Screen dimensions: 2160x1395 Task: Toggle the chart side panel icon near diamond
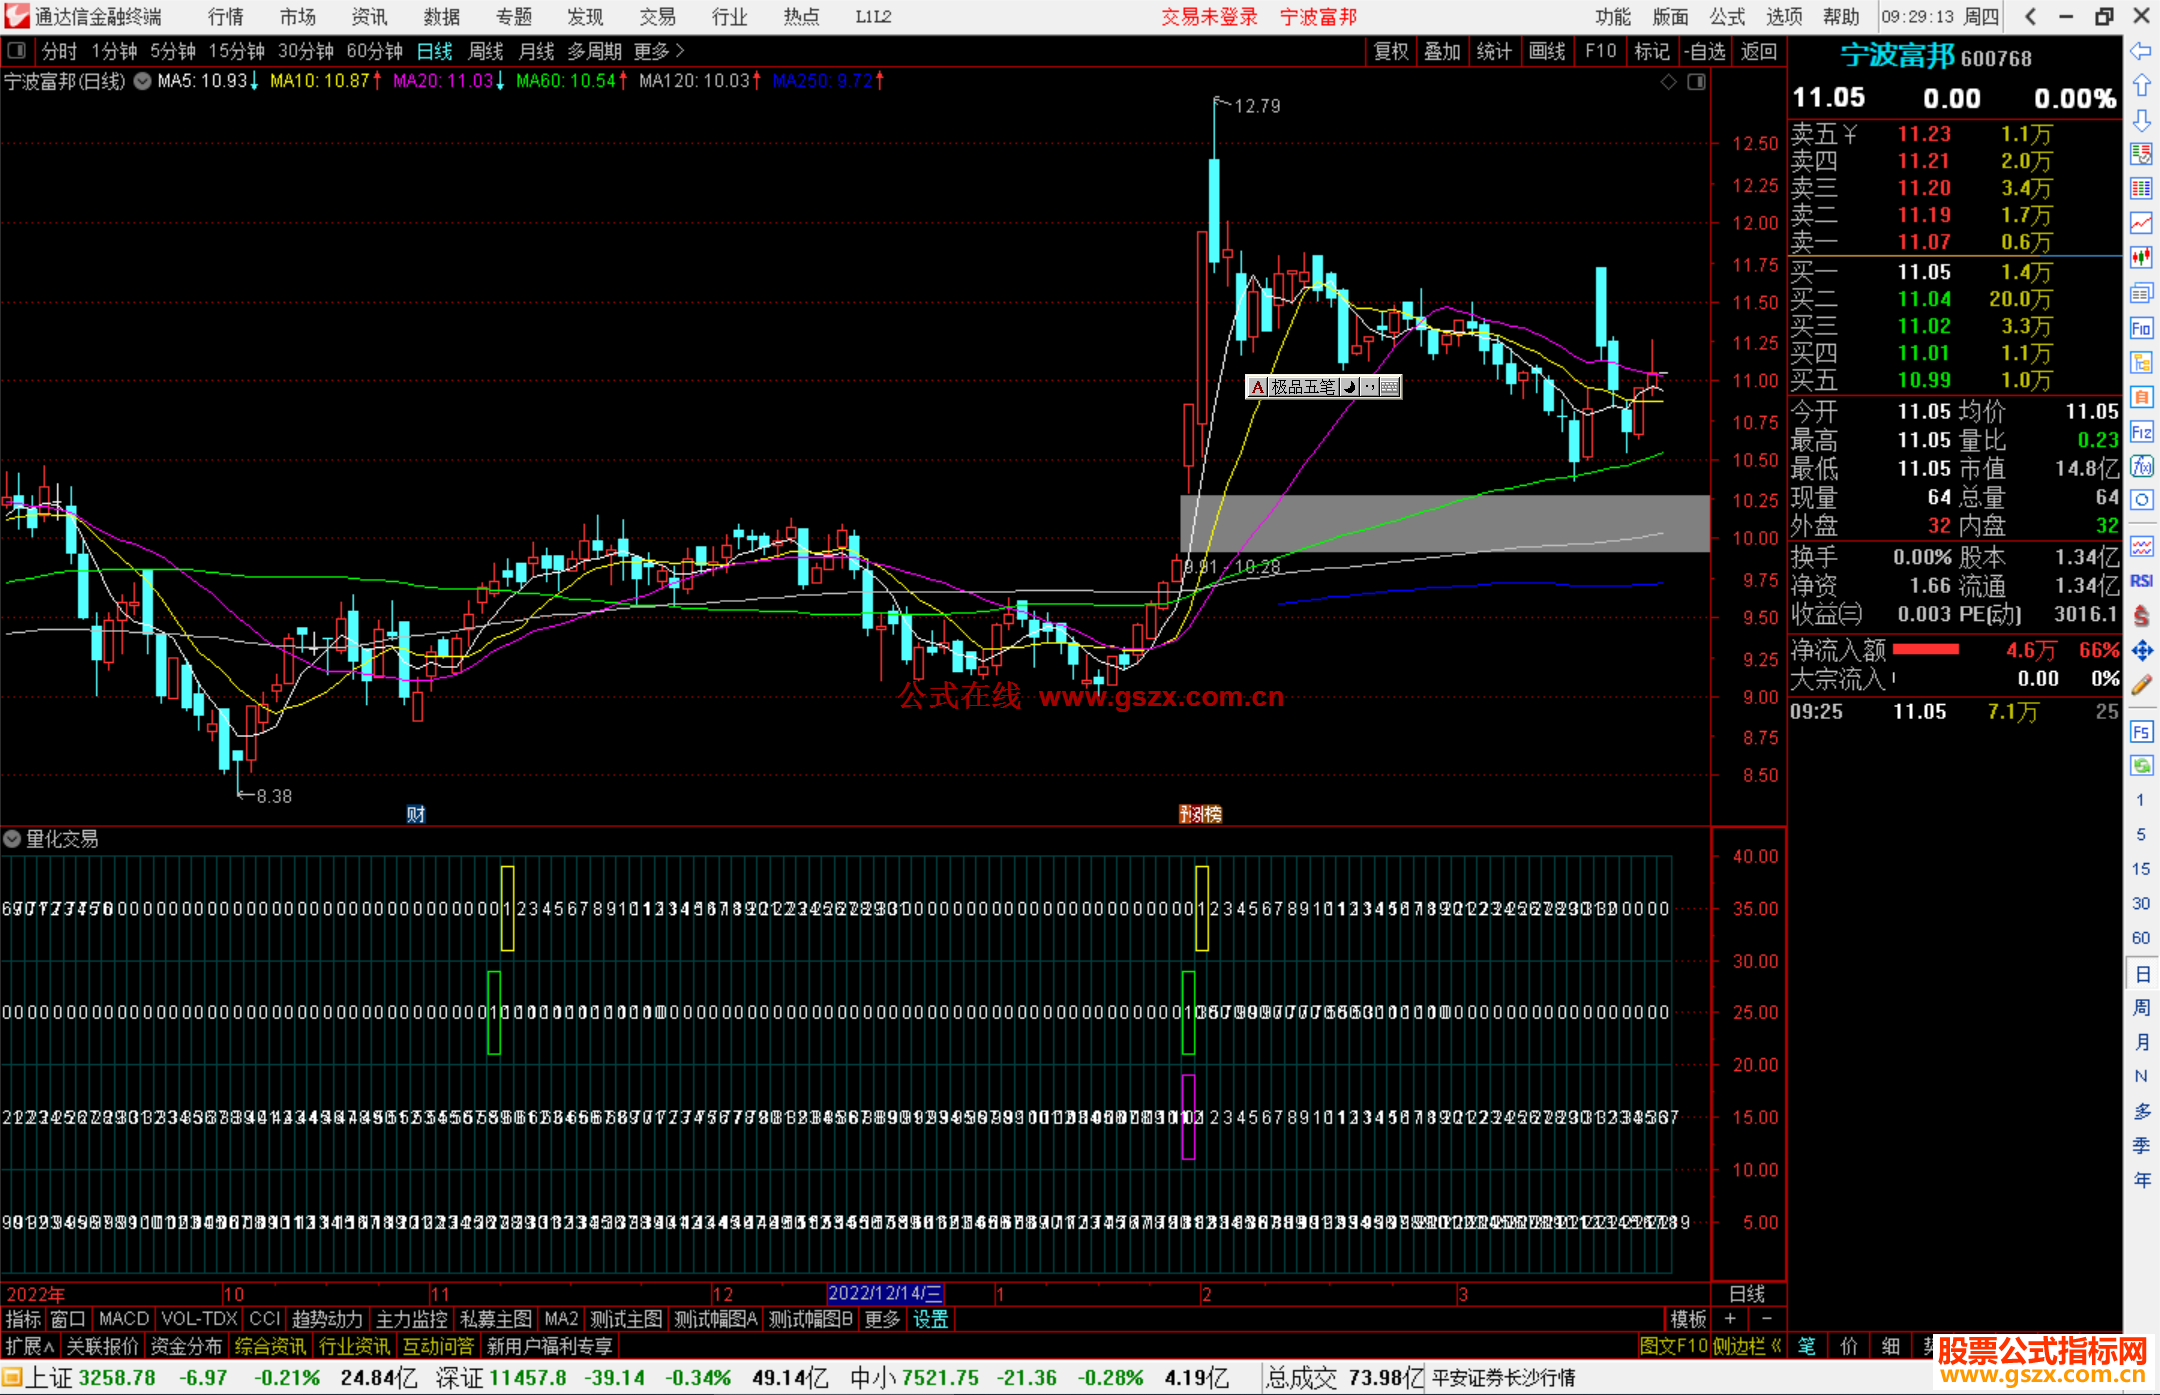click(1696, 82)
